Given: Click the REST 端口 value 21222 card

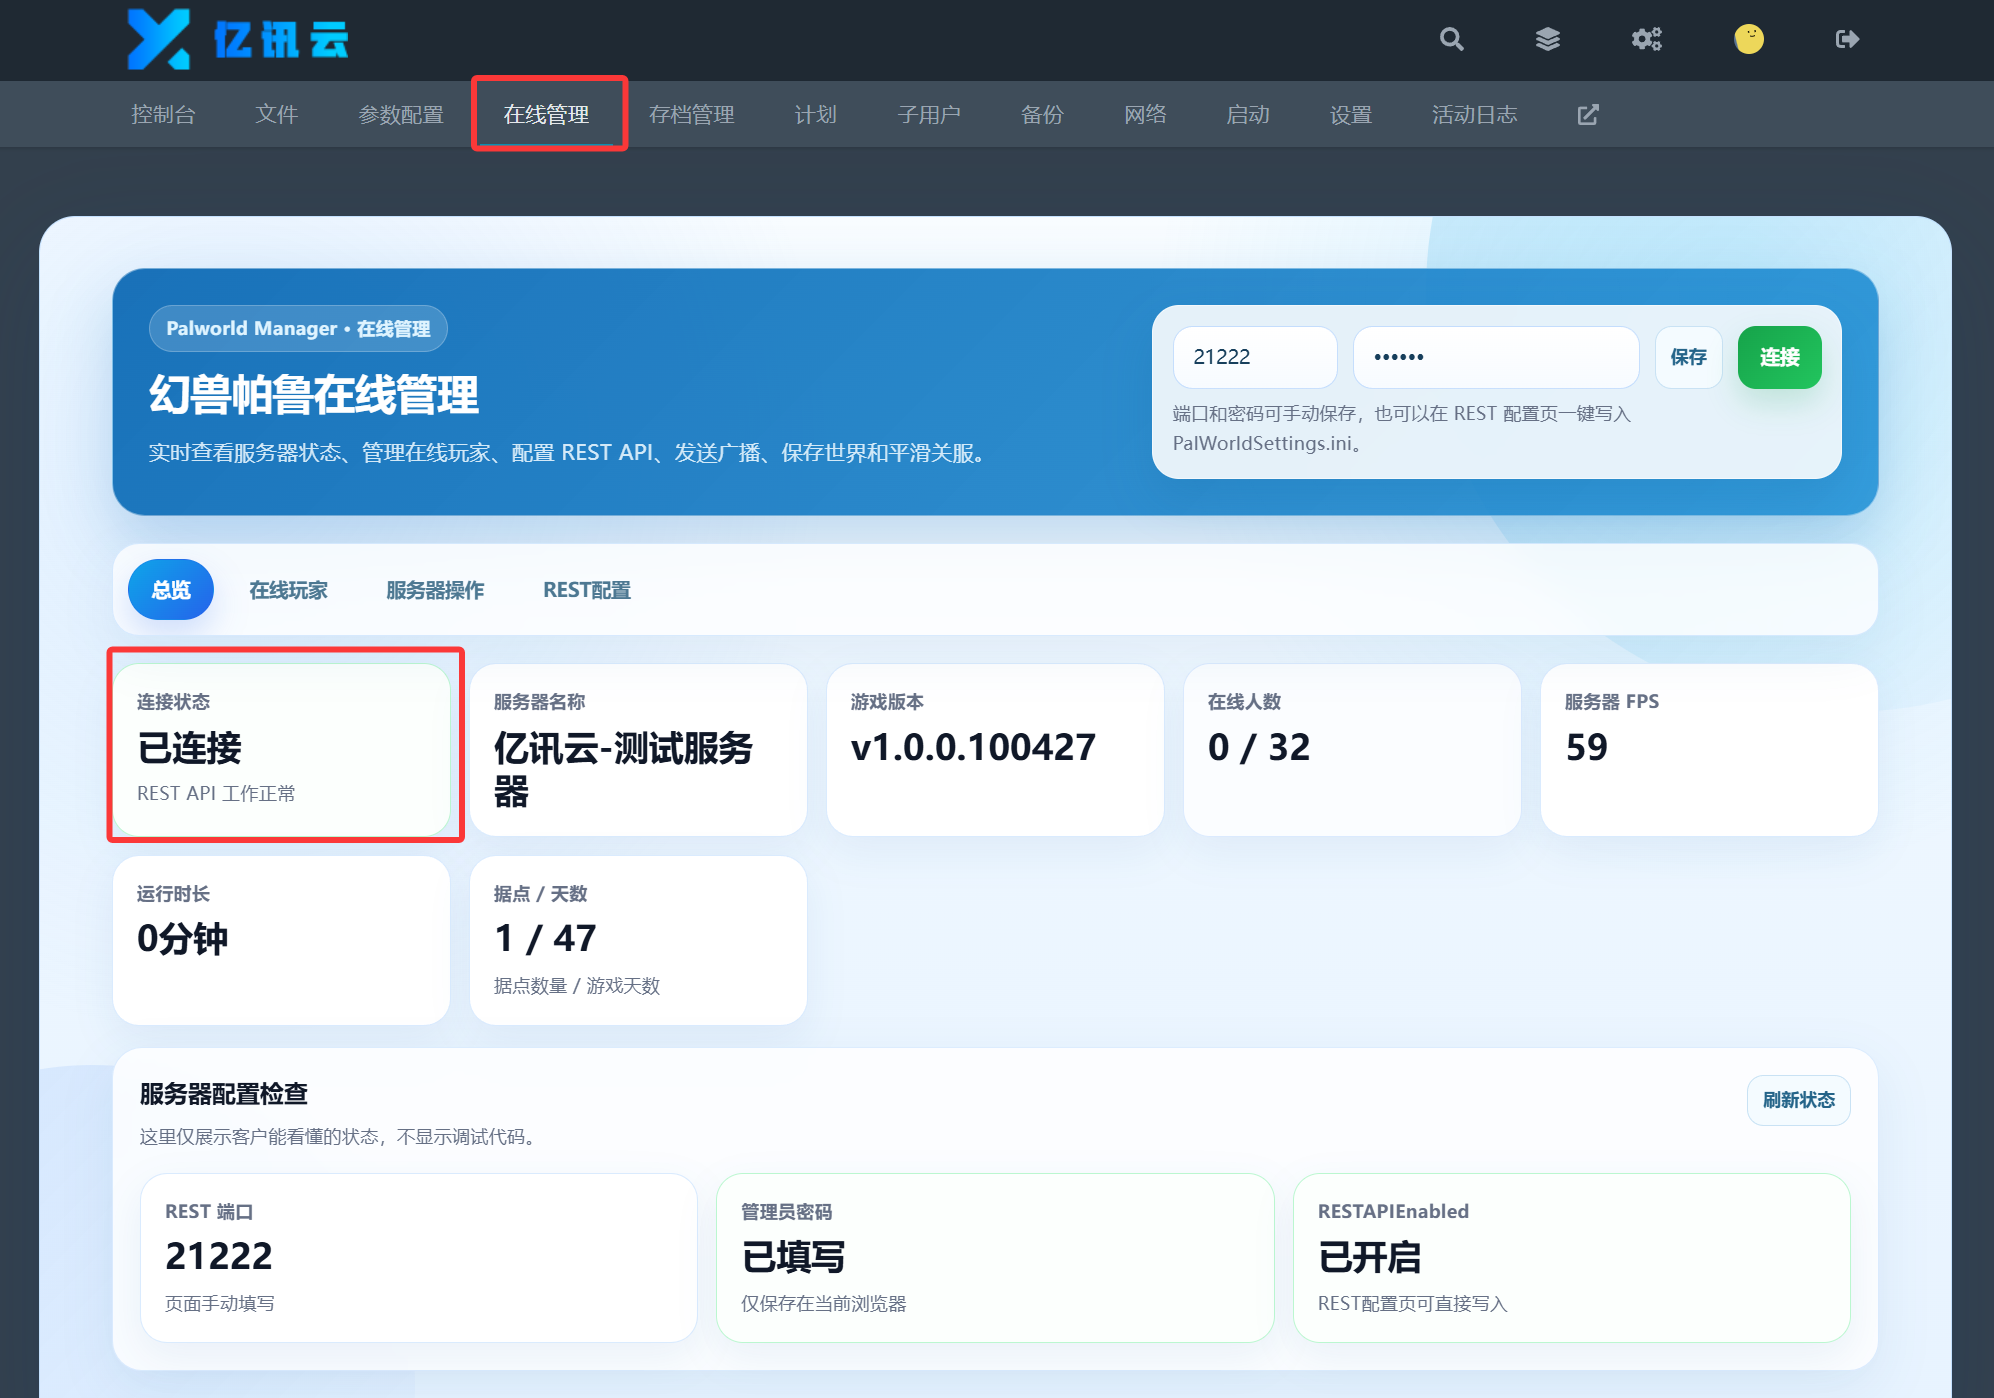Looking at the screenshot, I should point(419,1258).
